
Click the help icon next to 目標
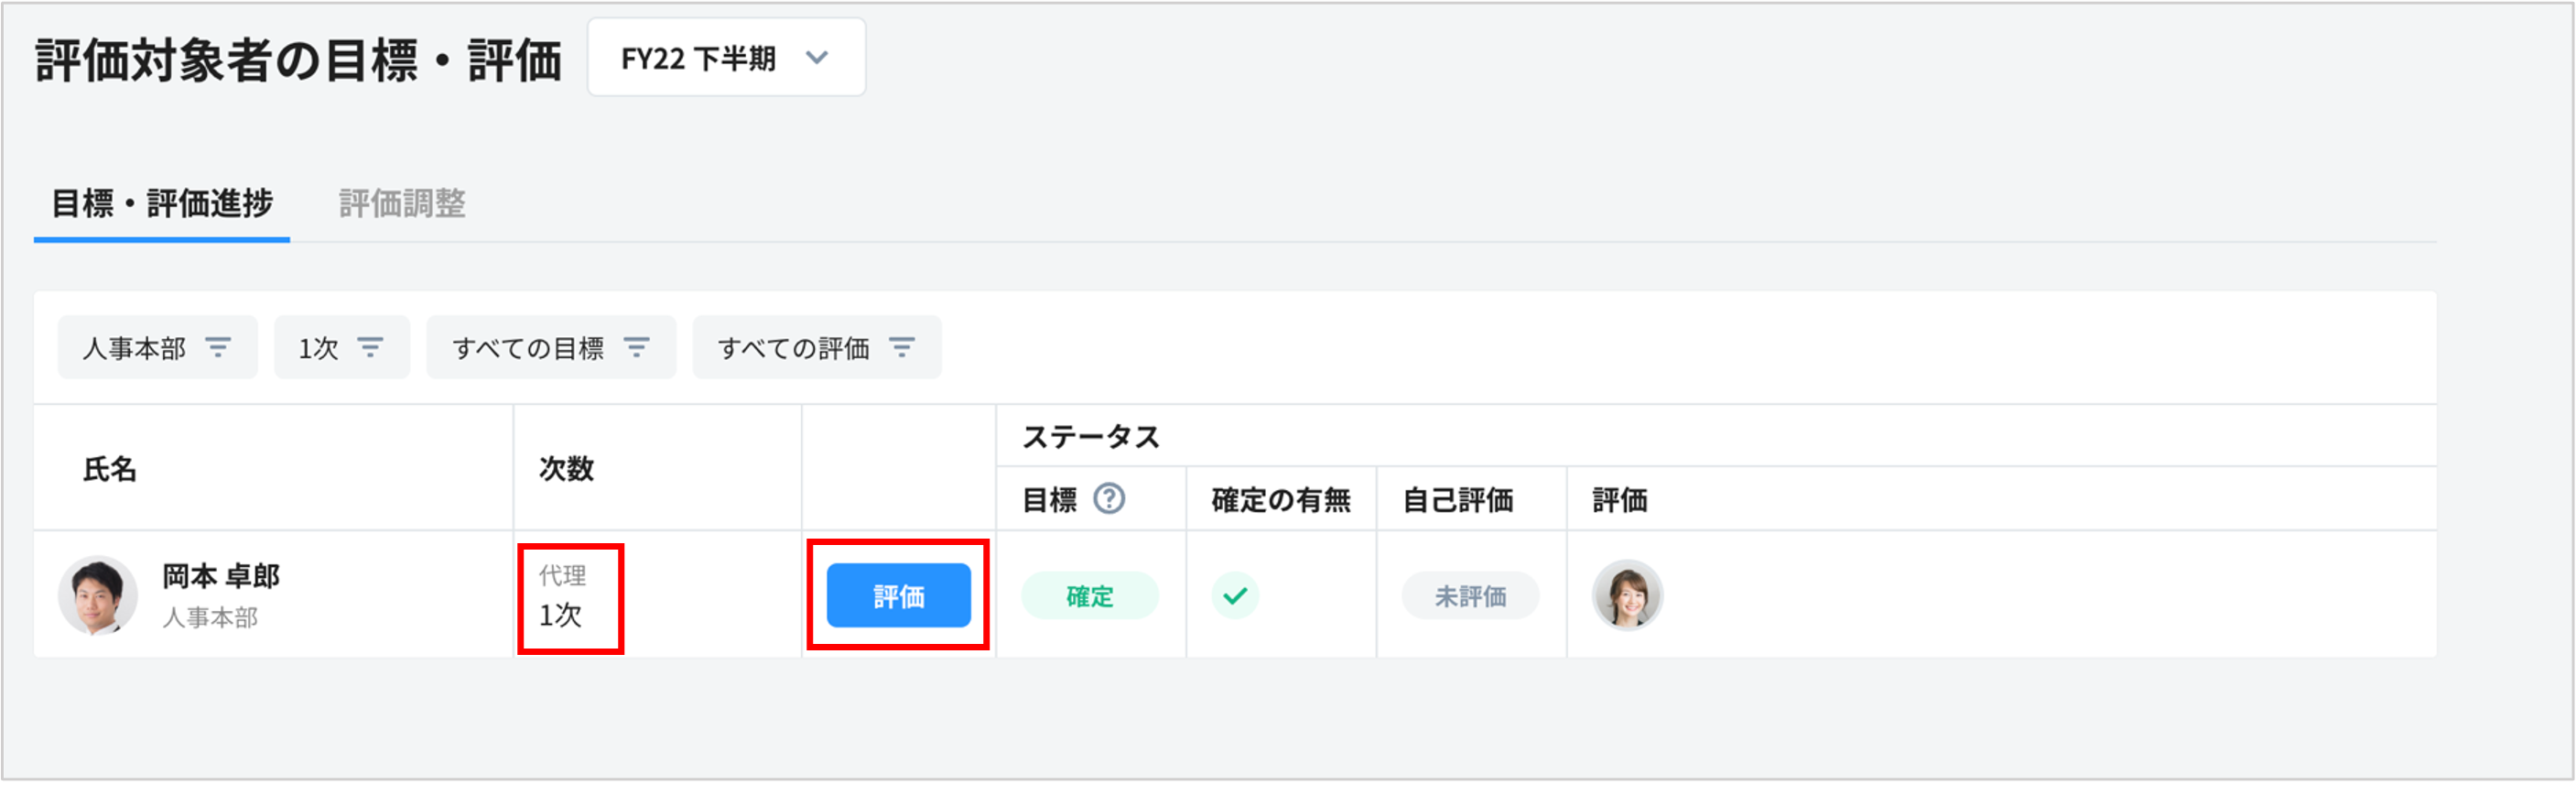point(1108,498)
